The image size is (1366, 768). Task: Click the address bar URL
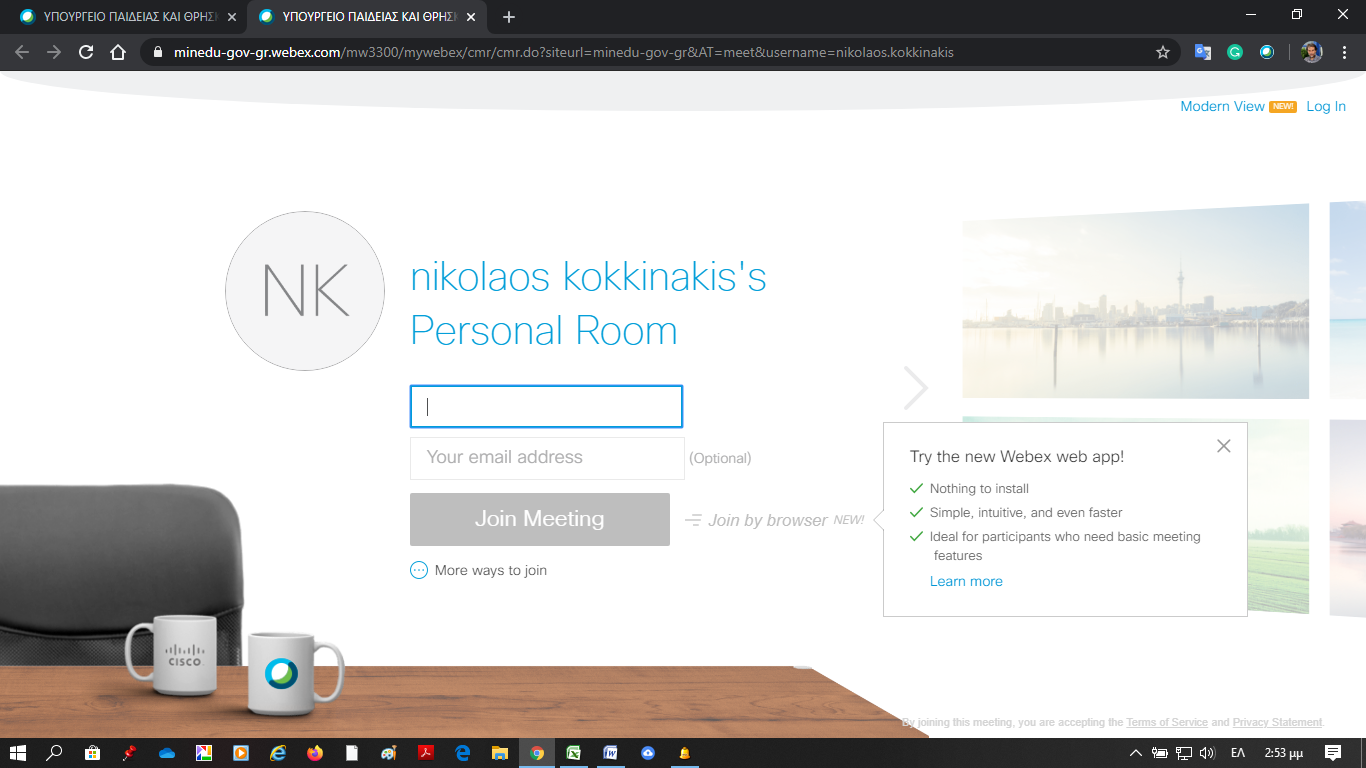click(x=564, y=52)
